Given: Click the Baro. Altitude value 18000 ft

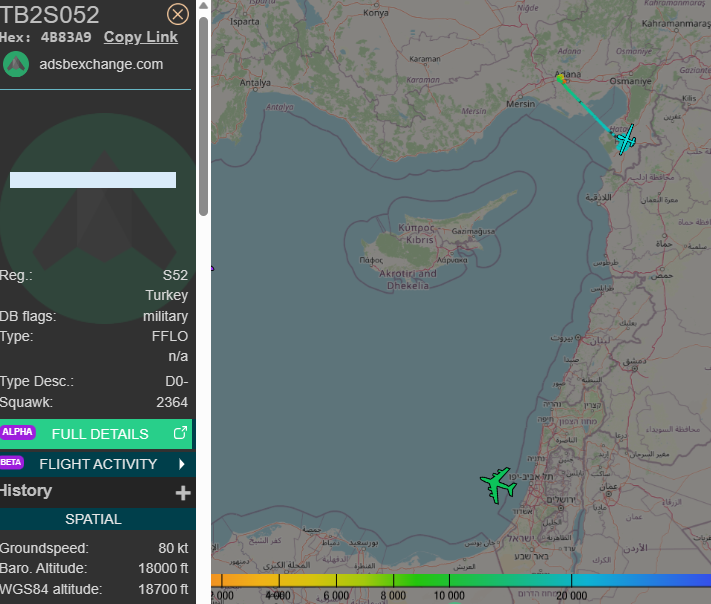Looking at the screenshot, I should pyautogui.click(x=163, y=568).
